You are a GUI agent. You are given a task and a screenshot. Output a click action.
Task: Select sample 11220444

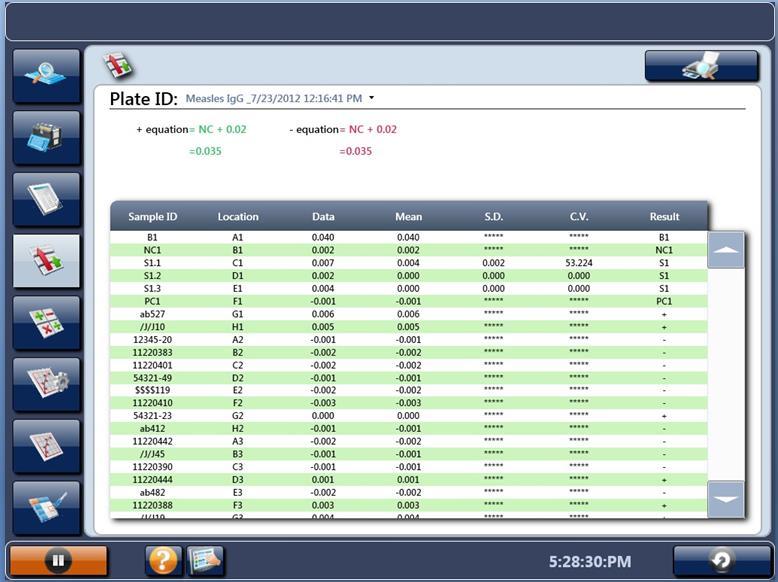tap(152, 480)
